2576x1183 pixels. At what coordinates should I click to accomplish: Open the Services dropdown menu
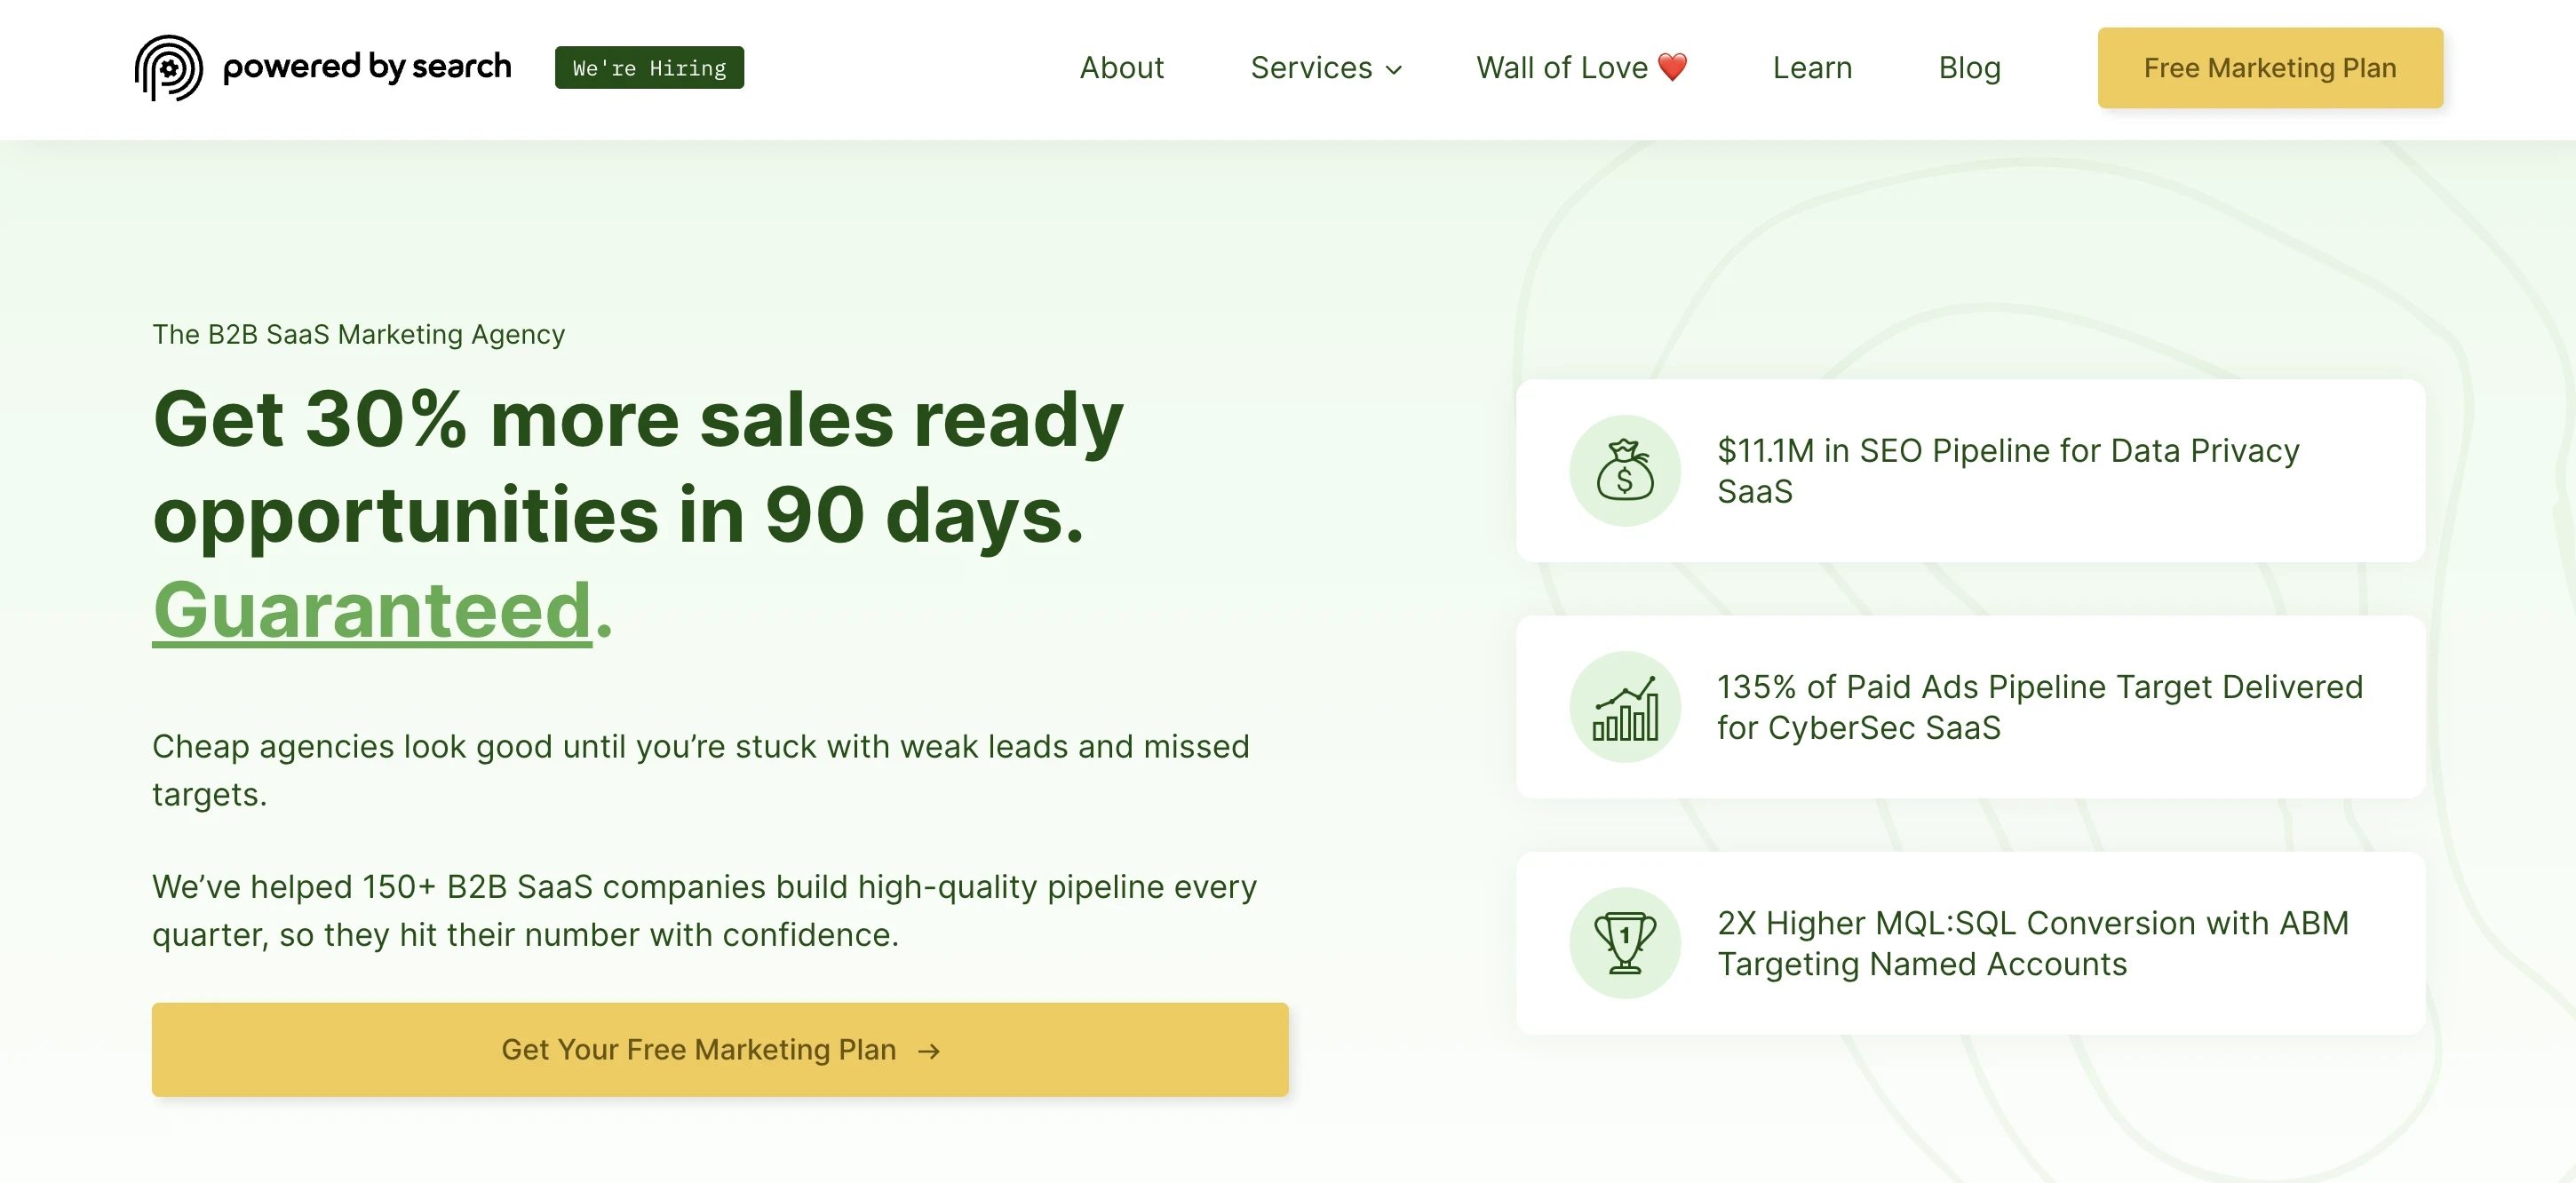(x=1311, y=68)
